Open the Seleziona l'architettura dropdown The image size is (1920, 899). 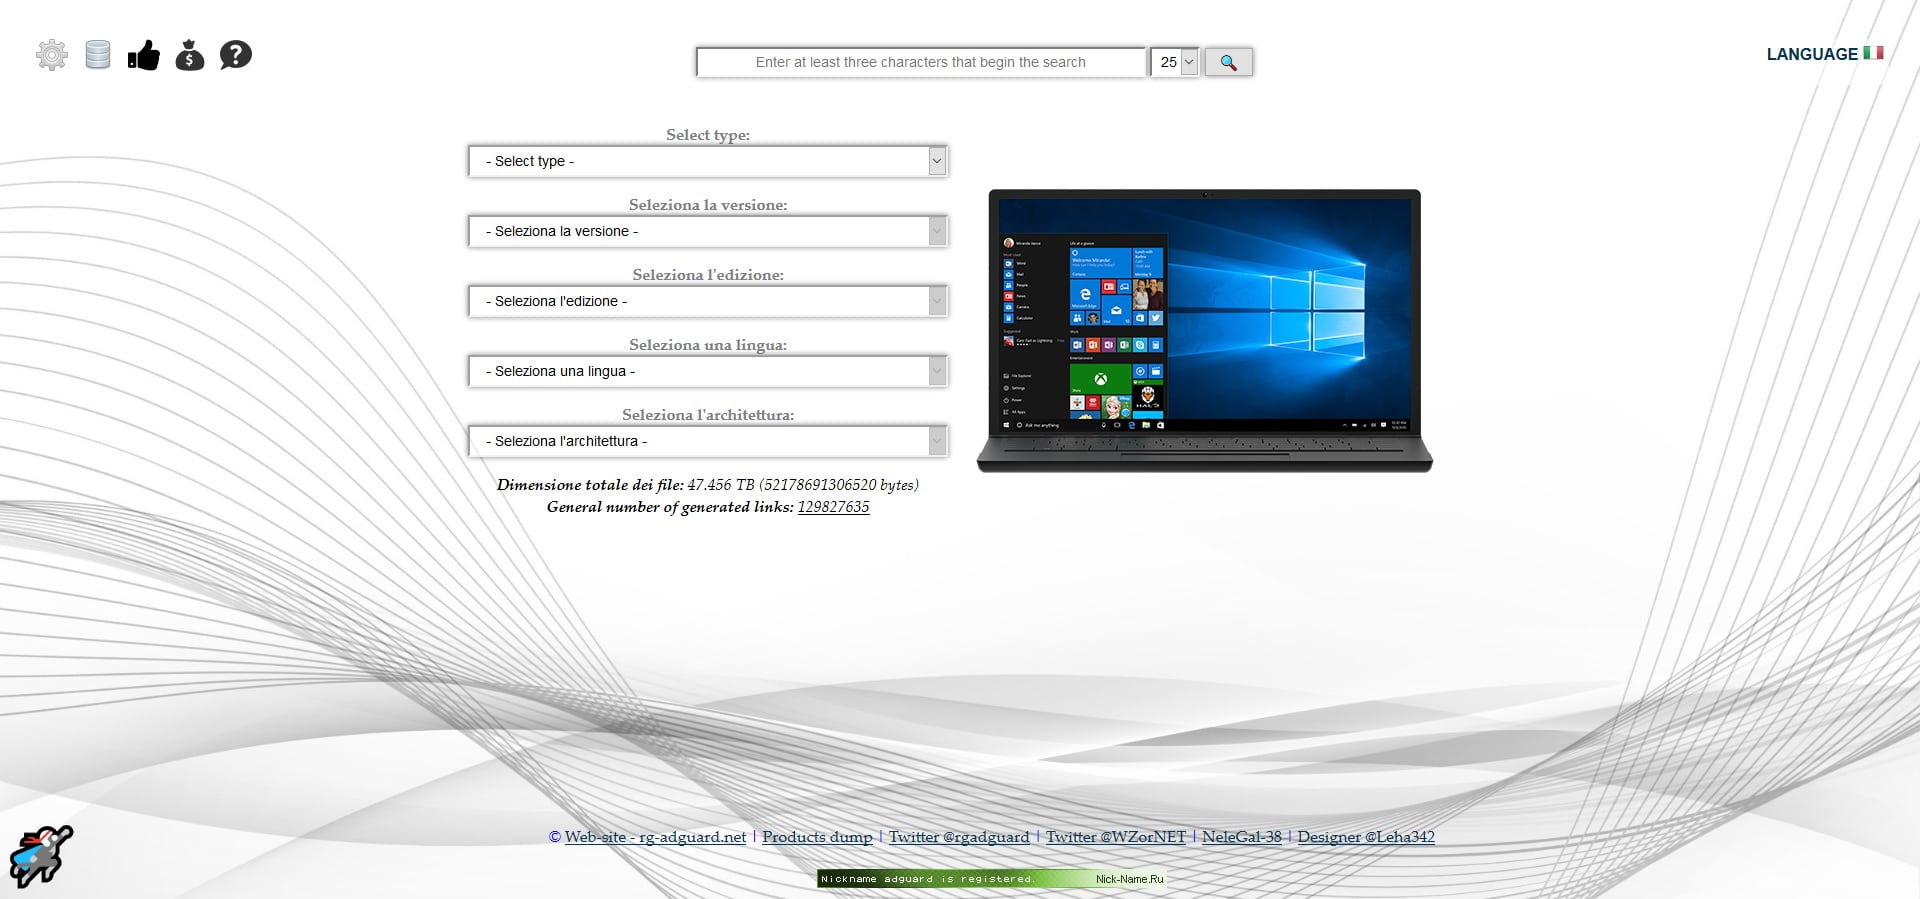click(x=707, y=441)
